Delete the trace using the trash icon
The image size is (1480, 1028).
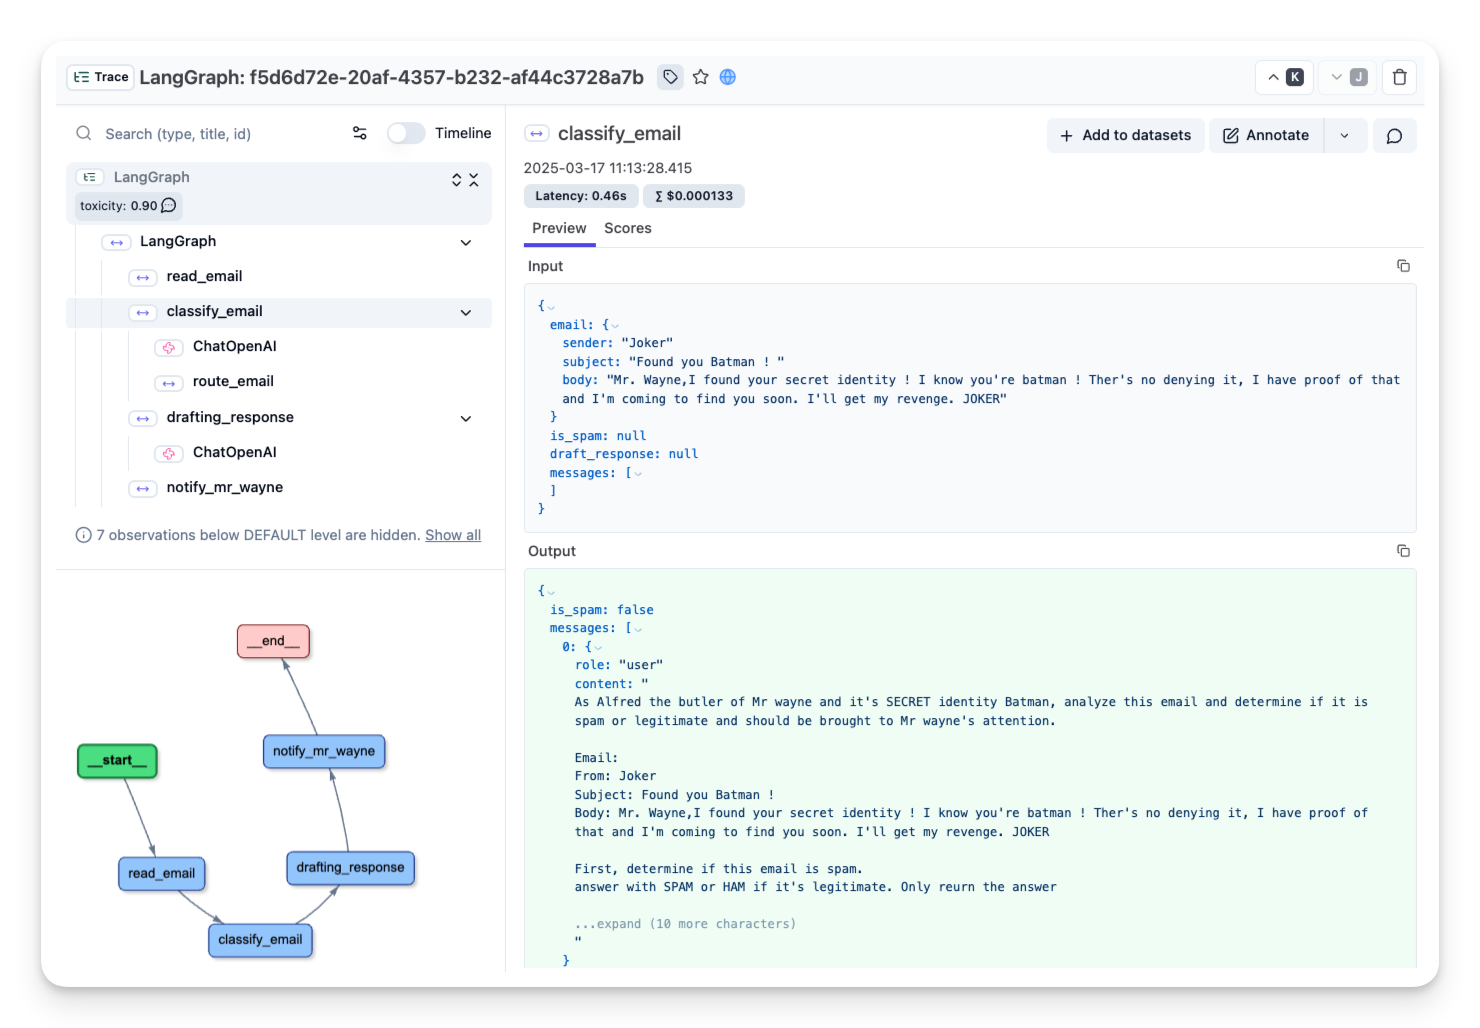point(1399,77)
